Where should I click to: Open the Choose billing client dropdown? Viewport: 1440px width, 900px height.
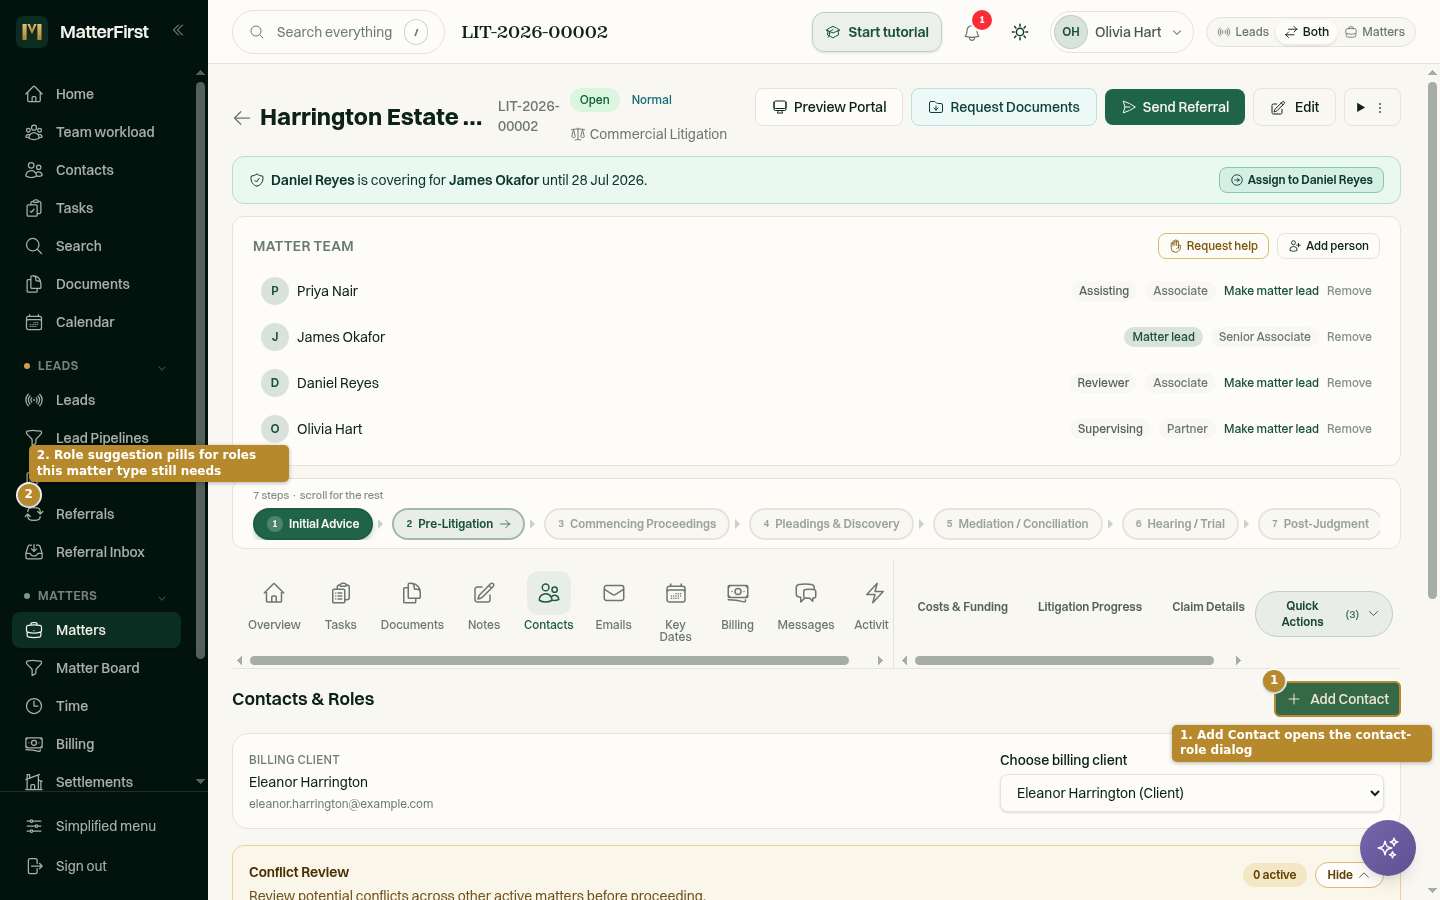coord(1192,793)
